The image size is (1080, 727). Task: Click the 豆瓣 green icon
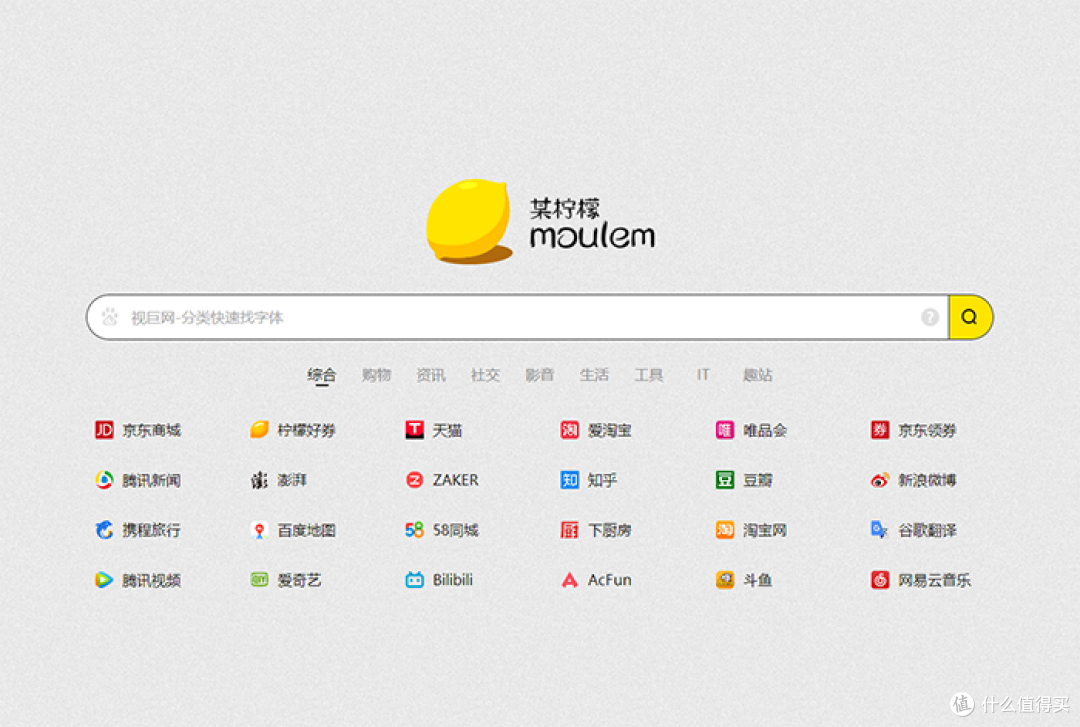coord(725,480)
